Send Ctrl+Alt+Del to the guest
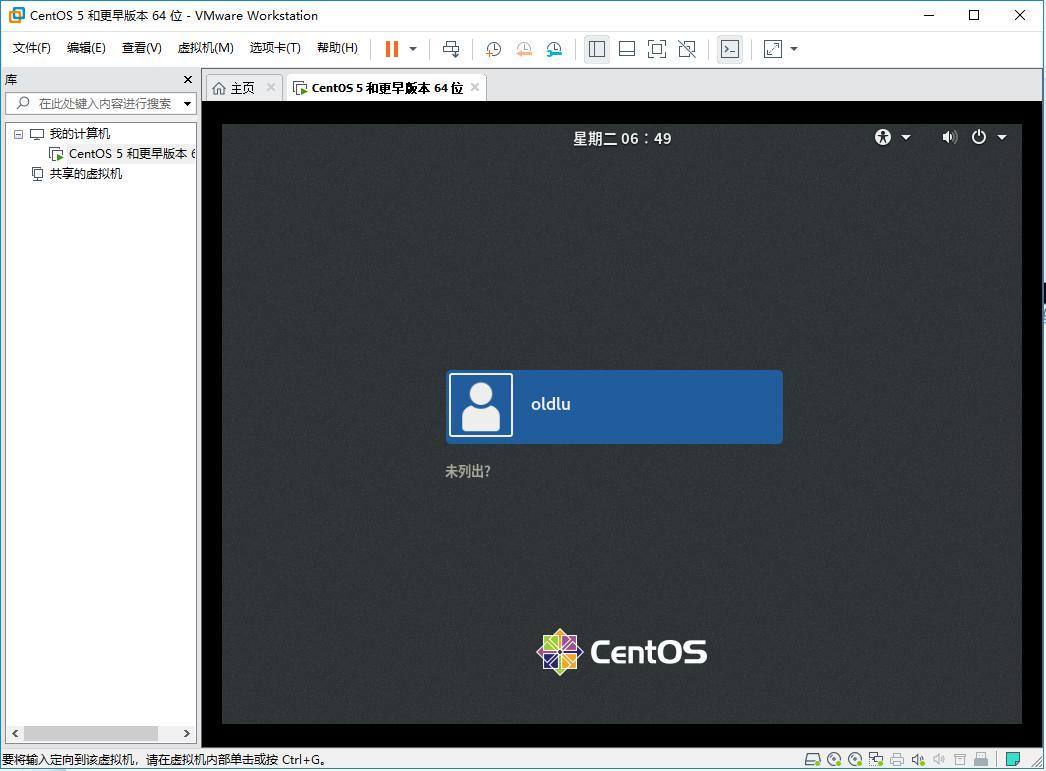 coord(450,48)
